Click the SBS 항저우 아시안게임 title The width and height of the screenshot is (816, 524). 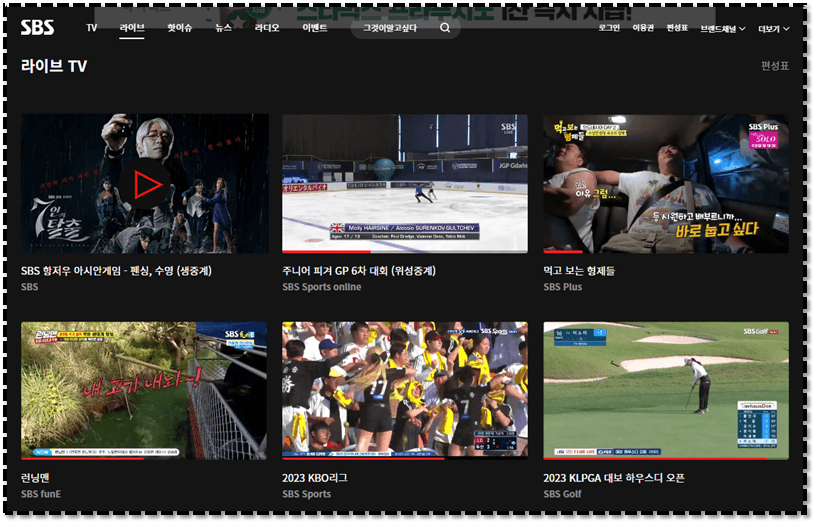point(116,271)
